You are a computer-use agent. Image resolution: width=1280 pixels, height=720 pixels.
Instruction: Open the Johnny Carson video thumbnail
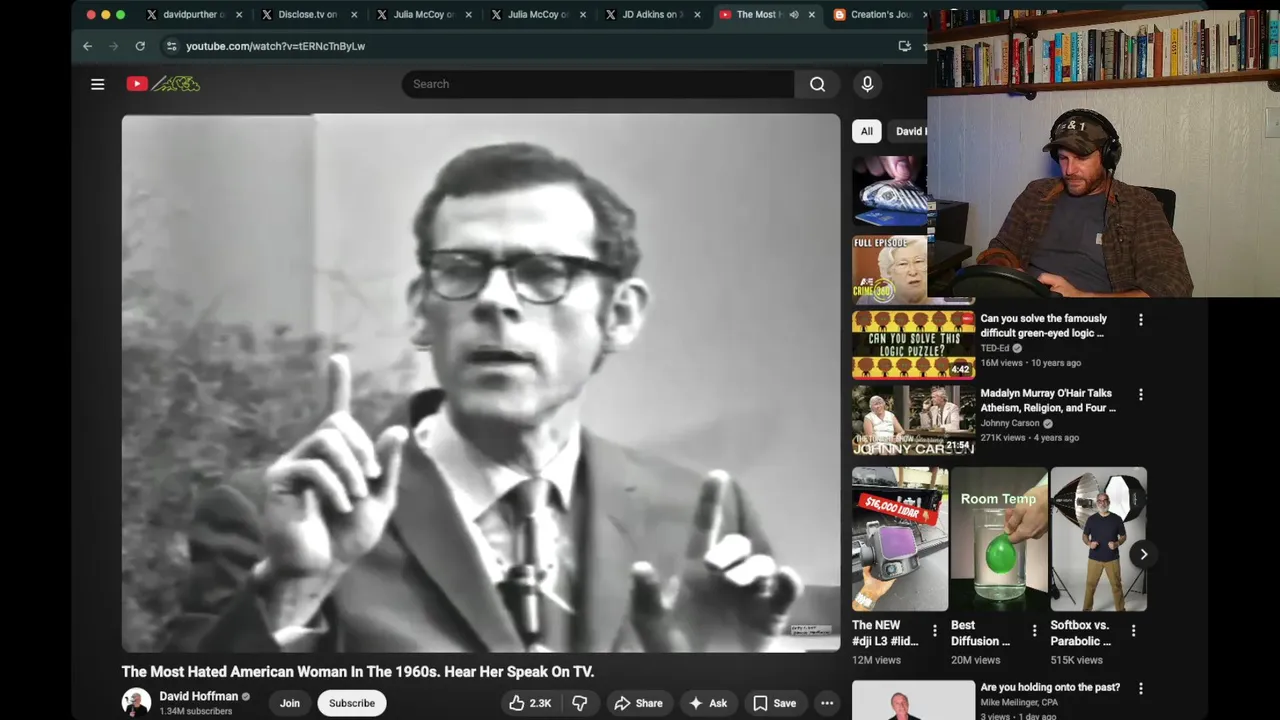point(913,420)
